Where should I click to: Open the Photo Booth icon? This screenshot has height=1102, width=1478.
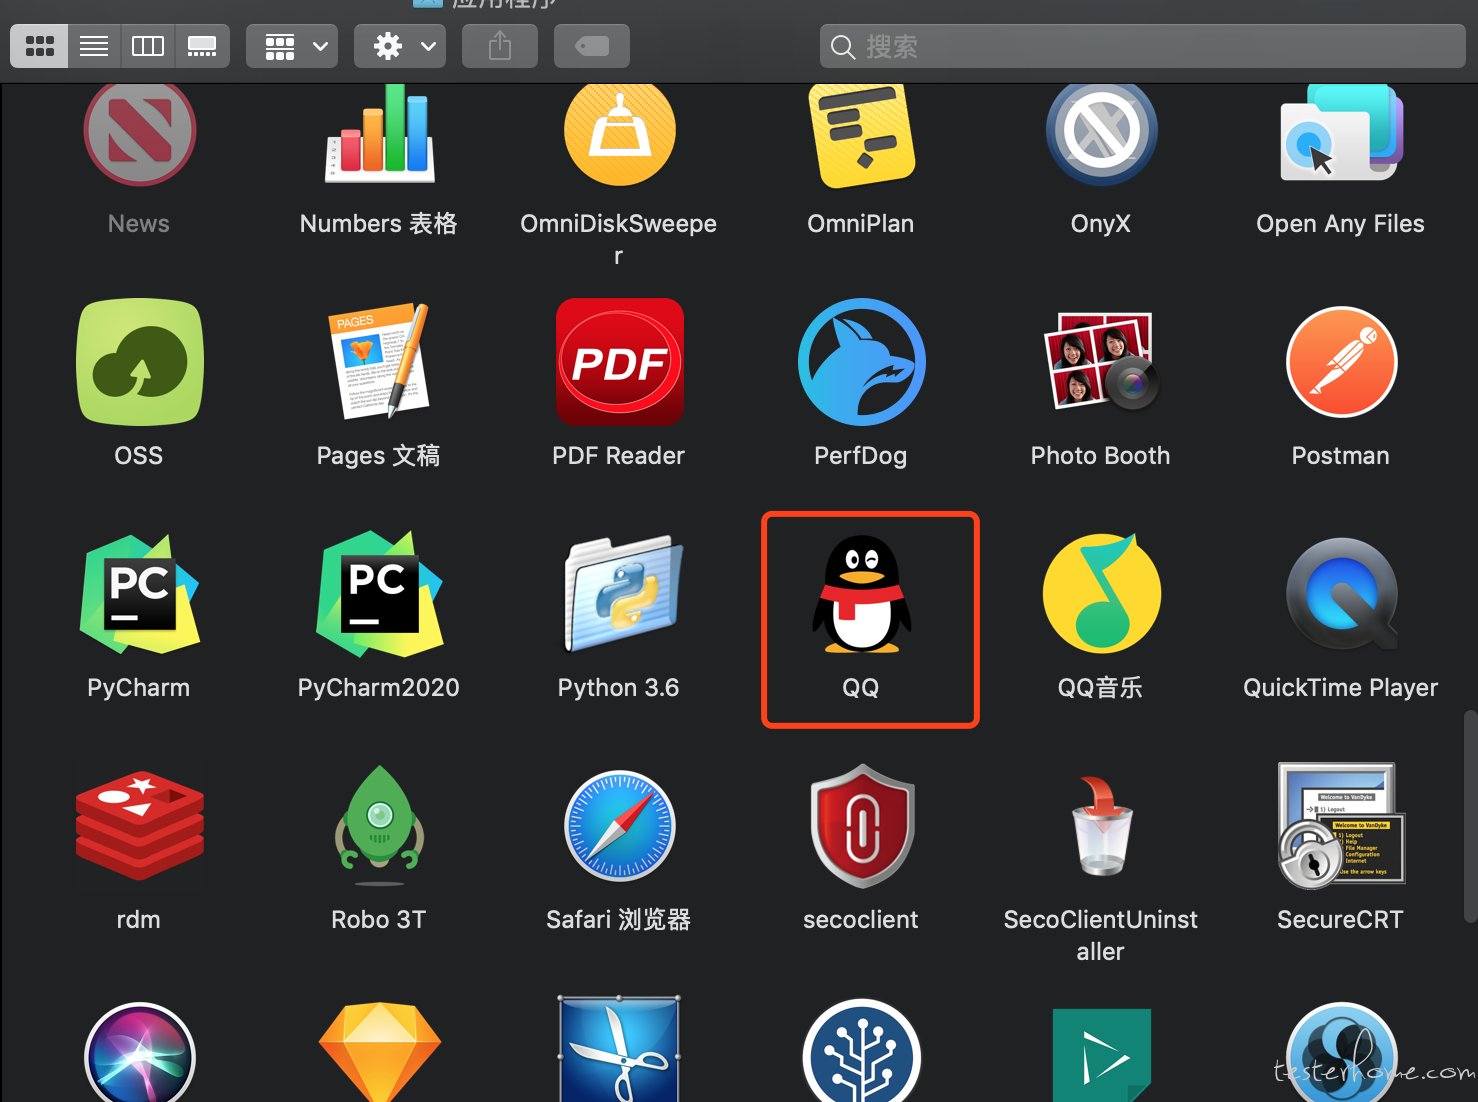point(1101,362)
